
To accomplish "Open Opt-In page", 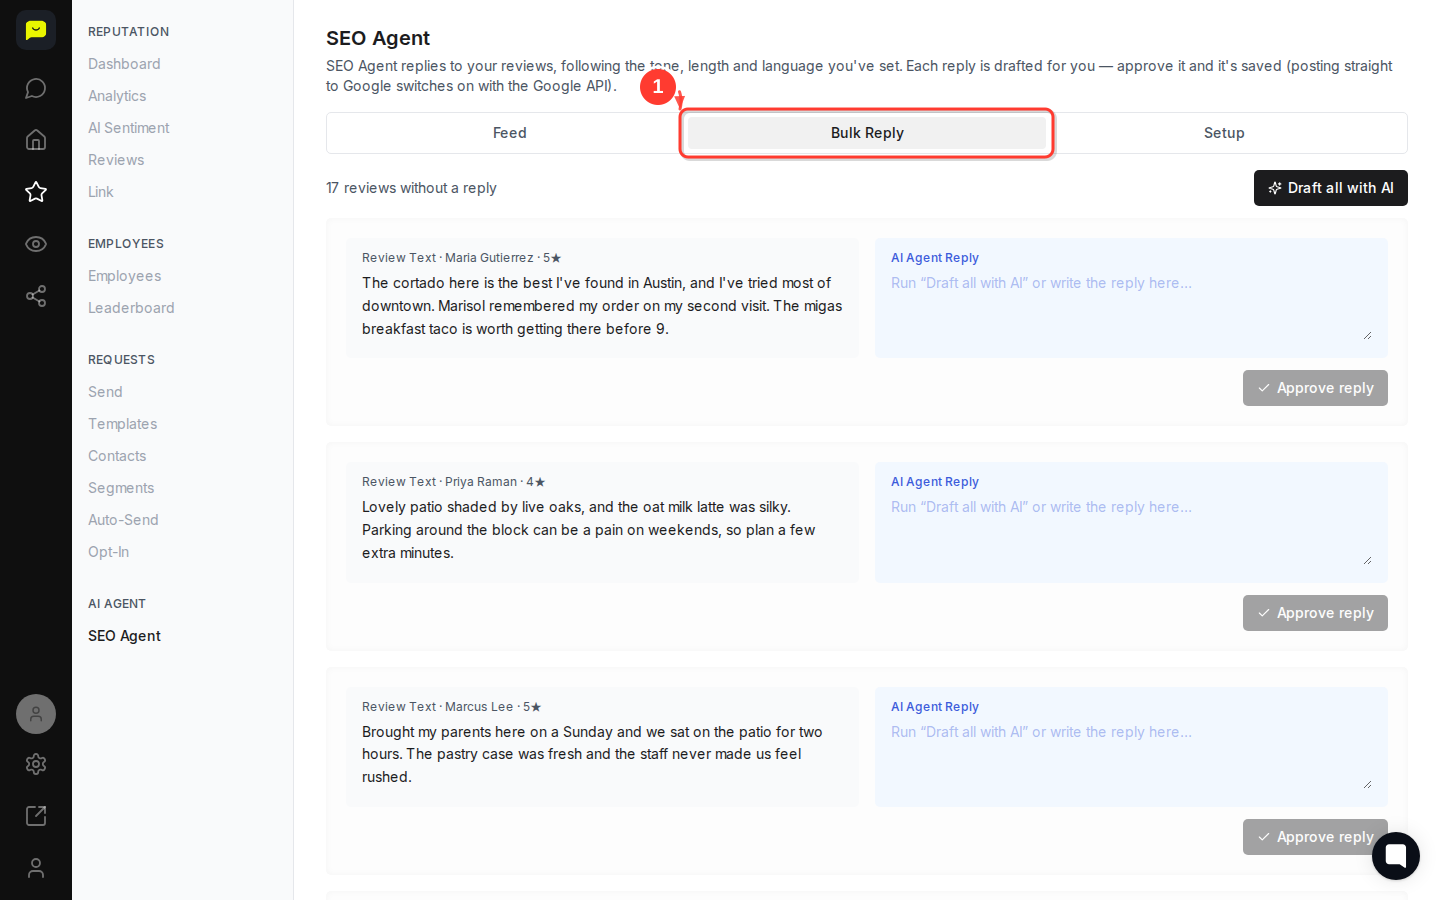I will coord(108,552).
